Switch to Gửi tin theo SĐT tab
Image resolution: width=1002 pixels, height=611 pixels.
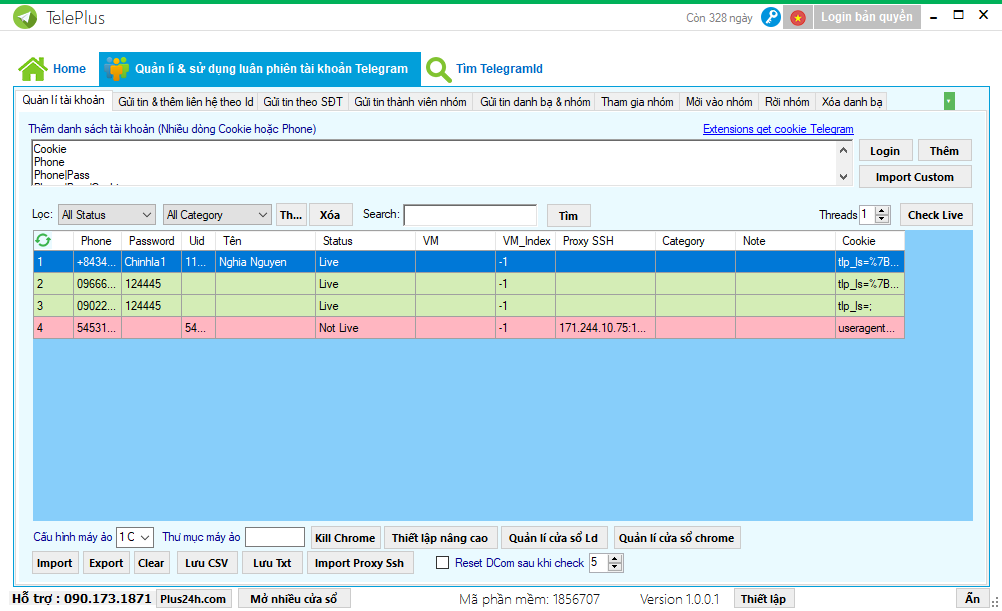pyautogui.click(x=303, y=102)
